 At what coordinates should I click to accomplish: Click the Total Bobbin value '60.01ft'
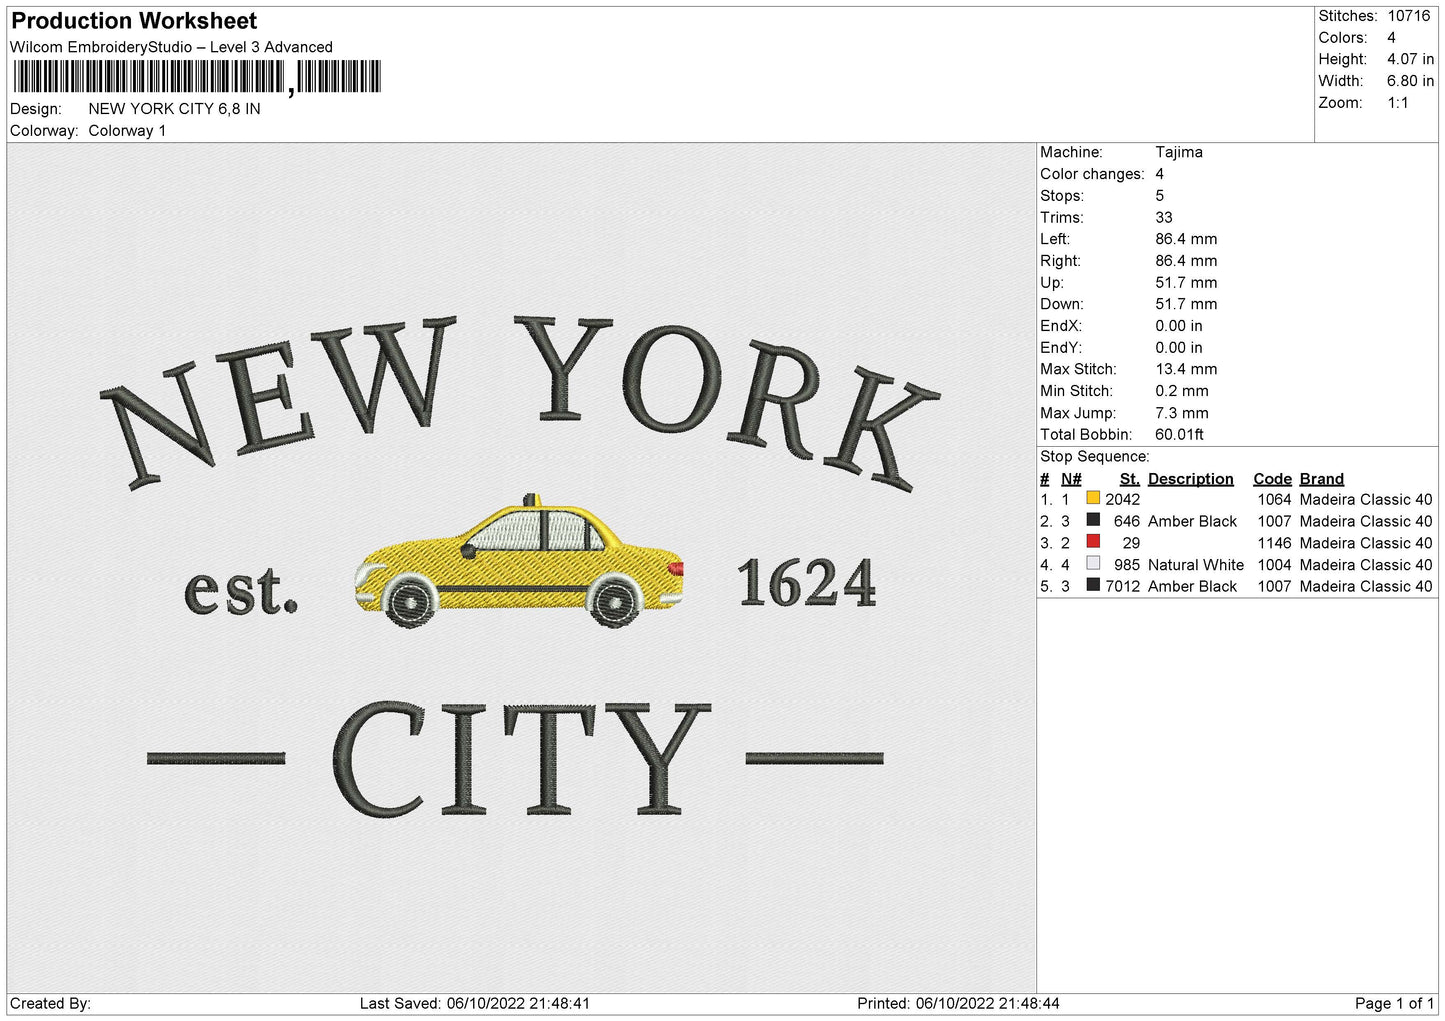tap(1179, 435)
